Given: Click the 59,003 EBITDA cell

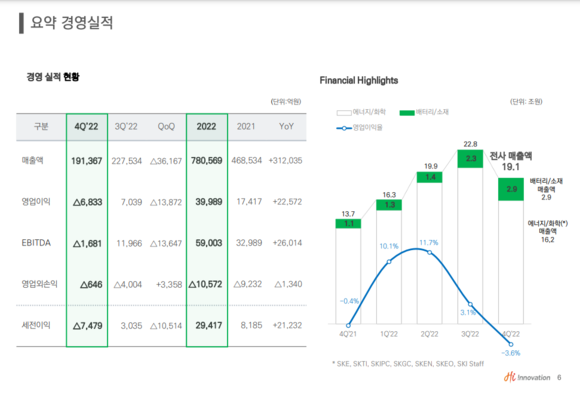Looking at the screenshot, I should pyautogui.click(x=209, y=243).
